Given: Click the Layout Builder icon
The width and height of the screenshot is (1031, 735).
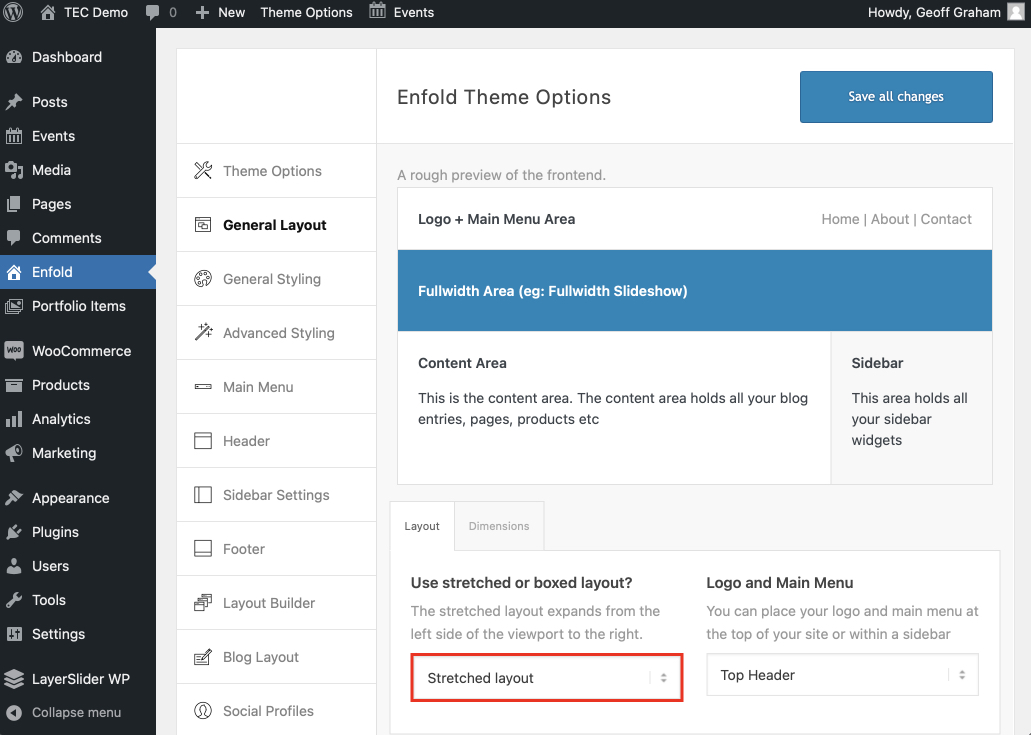Looking at the screenshot, I should pos(203,603).
